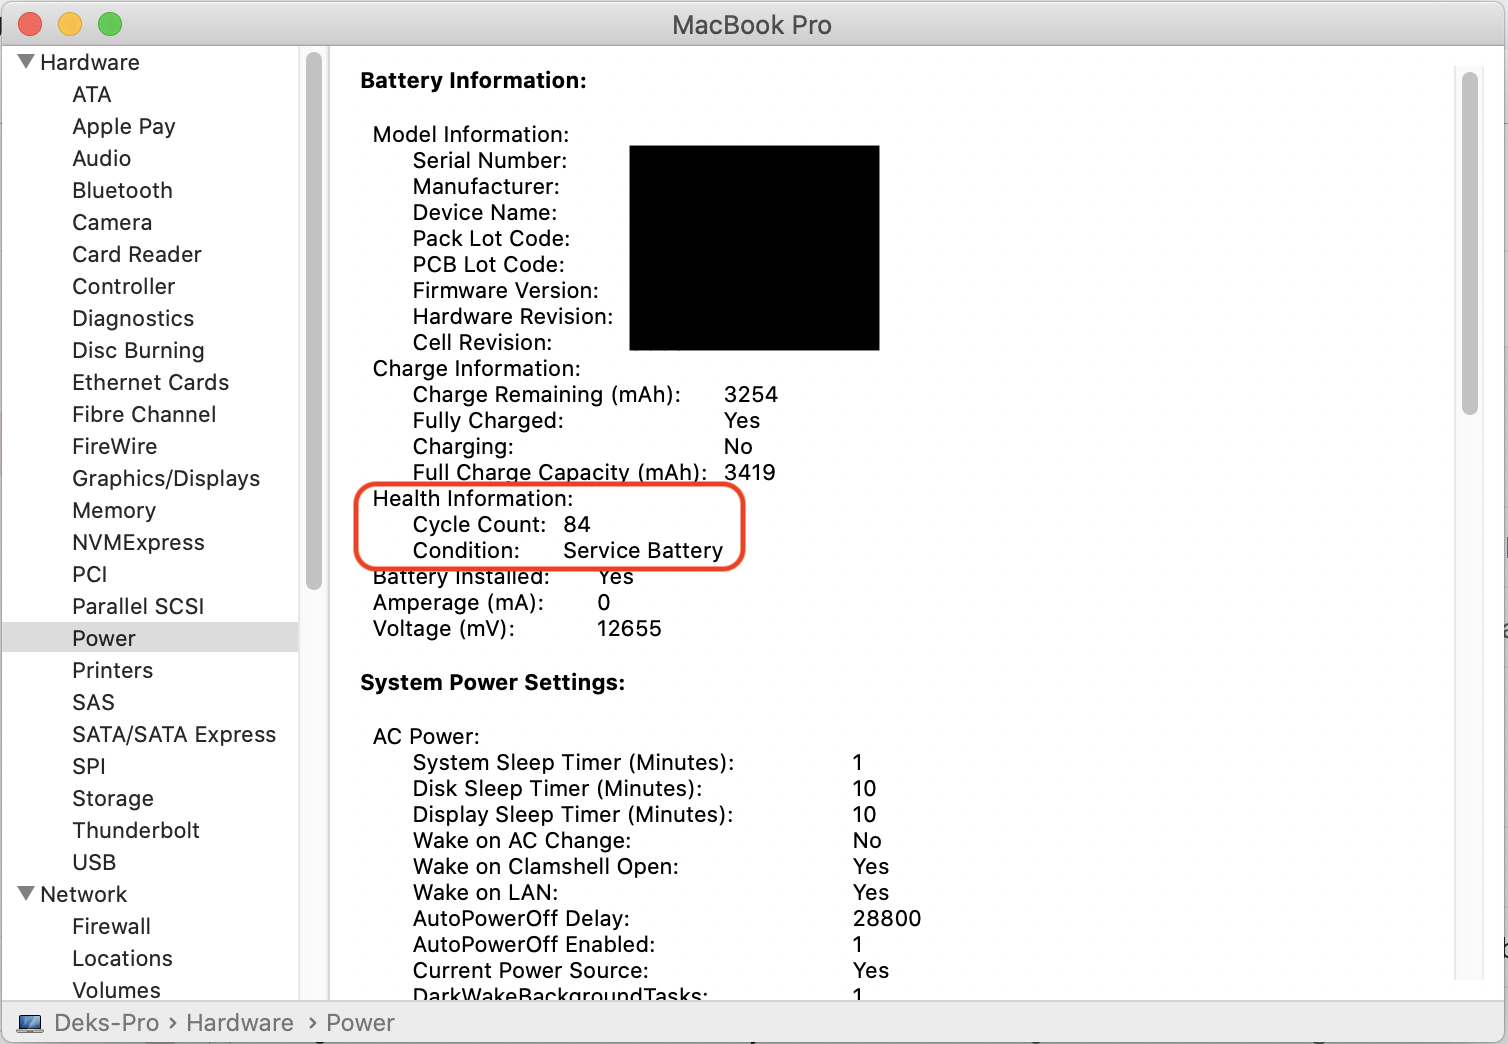
Task: Click the MacBook Pro window title
Action: (752, 25)
